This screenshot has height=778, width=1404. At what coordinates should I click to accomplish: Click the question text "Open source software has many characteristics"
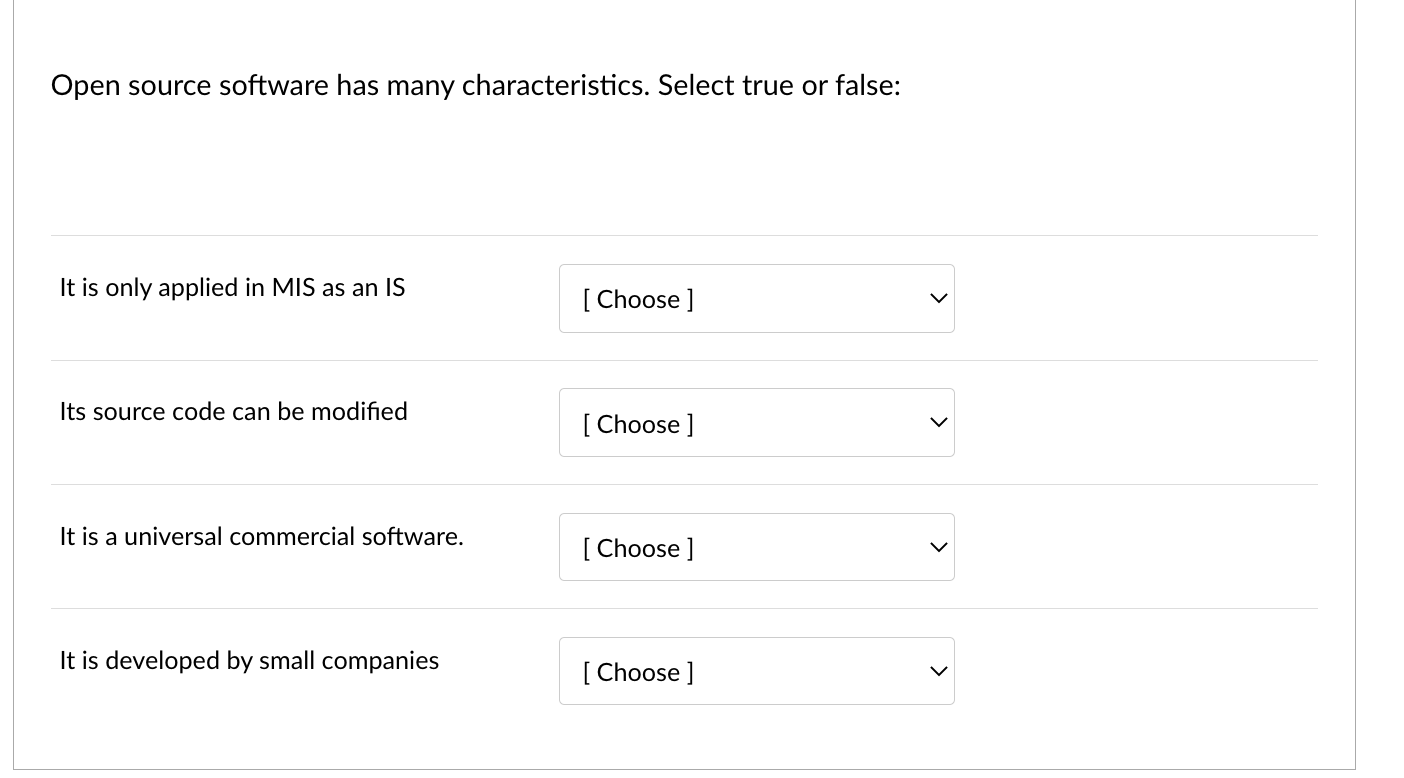(350, 86)
